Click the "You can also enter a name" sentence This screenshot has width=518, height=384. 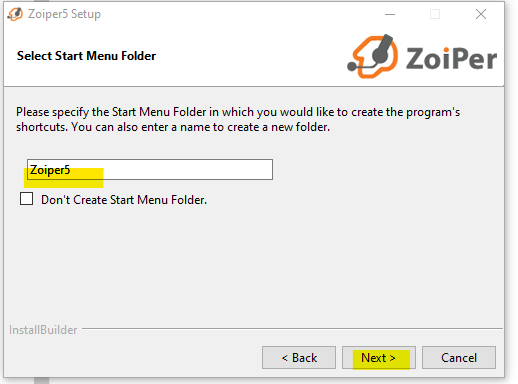click(201, 127)
